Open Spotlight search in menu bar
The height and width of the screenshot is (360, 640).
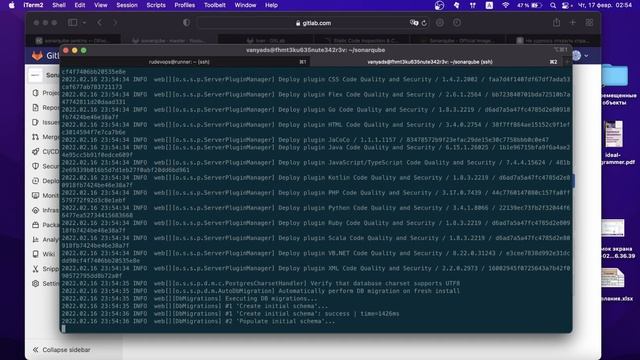pos(553,5)
